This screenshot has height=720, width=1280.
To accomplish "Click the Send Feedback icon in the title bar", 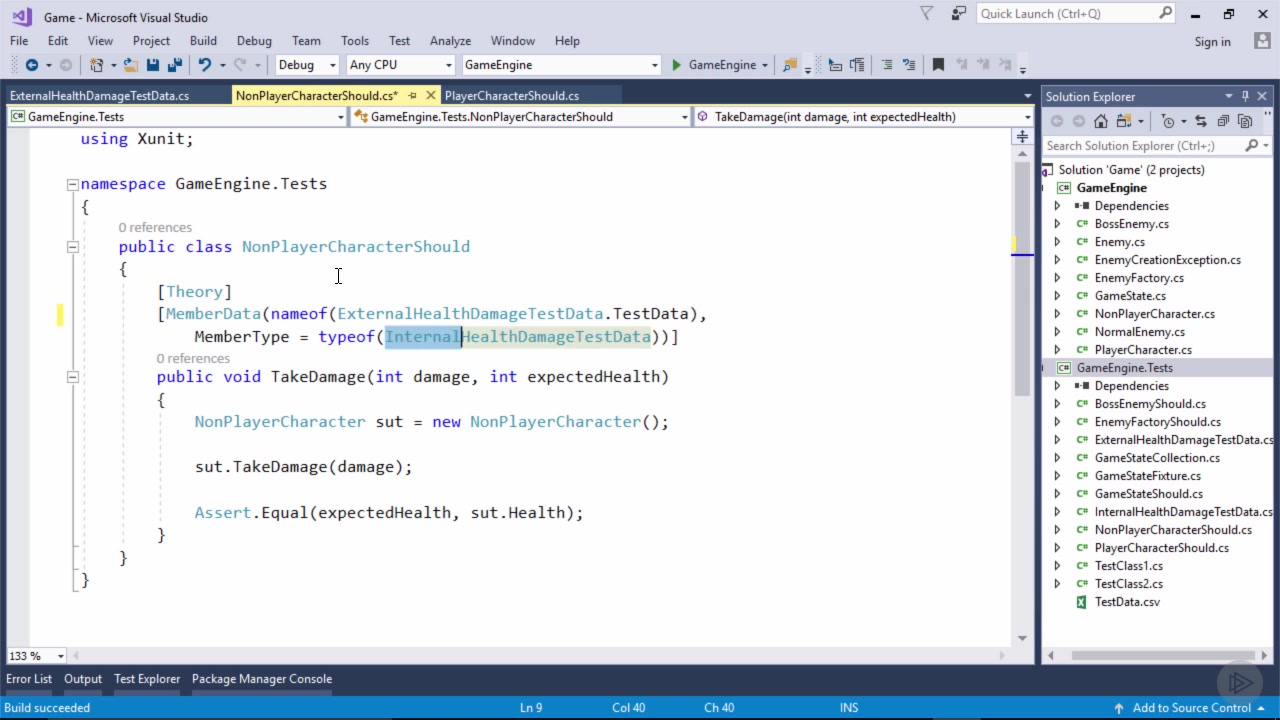I will click(x=959, y=14).
